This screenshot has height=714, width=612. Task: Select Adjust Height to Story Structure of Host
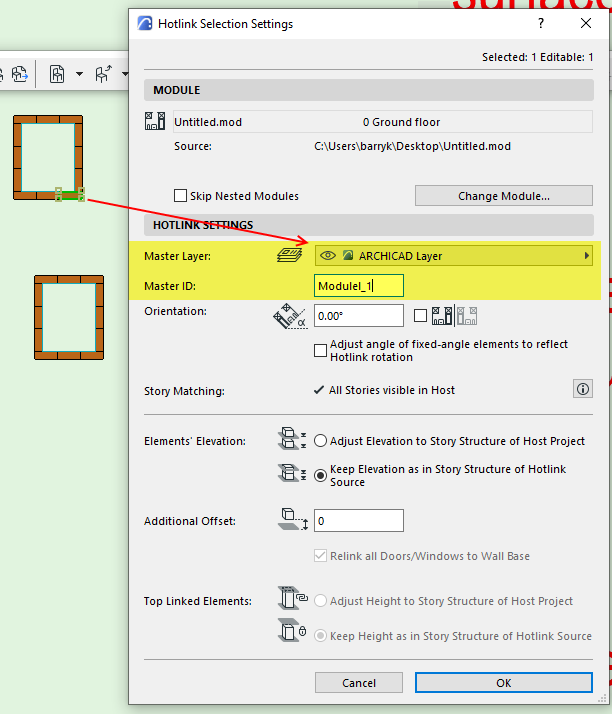321,601
